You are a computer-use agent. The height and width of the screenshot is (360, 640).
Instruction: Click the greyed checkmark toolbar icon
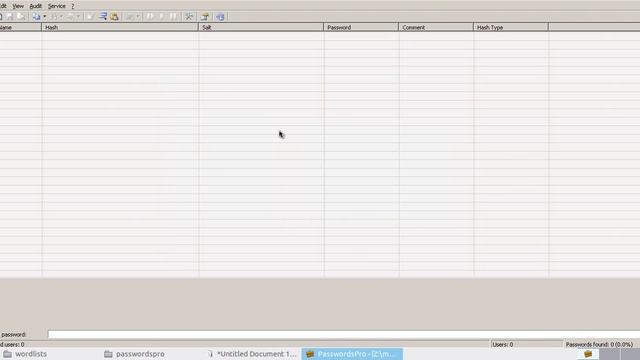pos(91,17)
